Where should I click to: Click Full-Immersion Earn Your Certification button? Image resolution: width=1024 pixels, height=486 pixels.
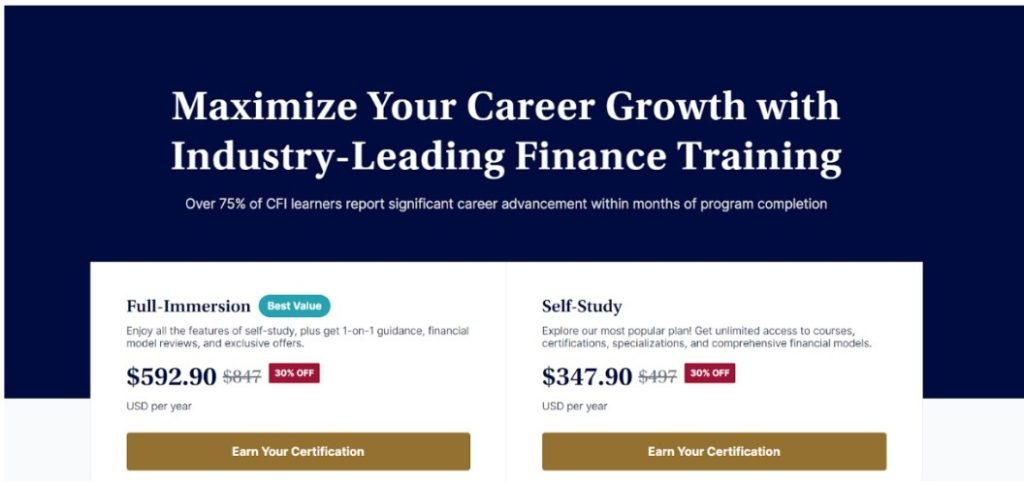point(298,451)
